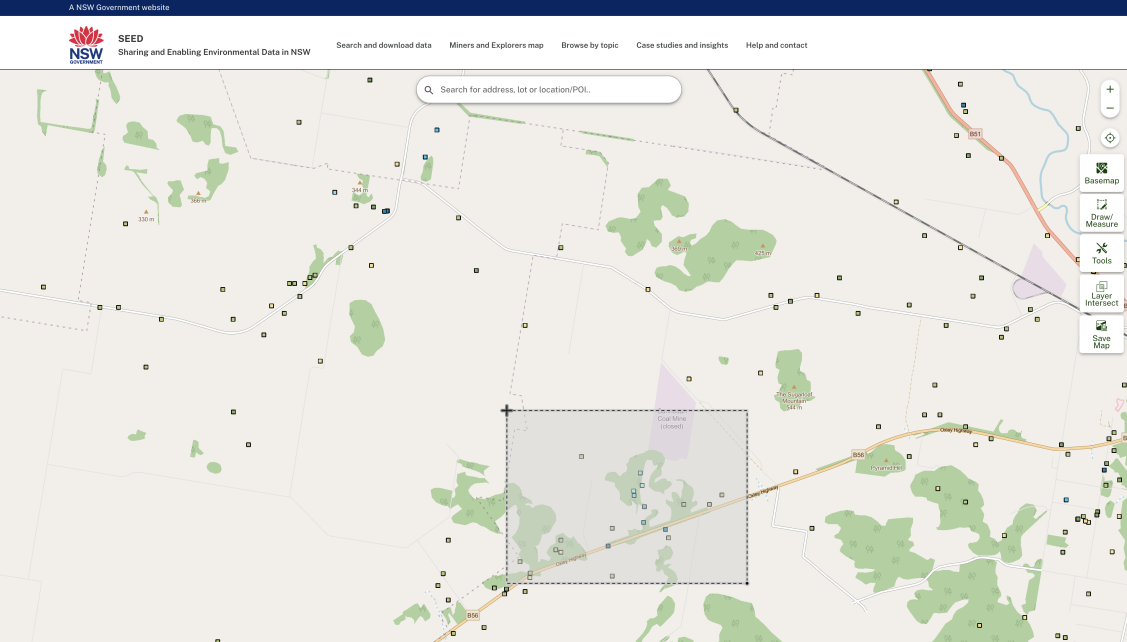Open Miners and Explorers map

496,45
